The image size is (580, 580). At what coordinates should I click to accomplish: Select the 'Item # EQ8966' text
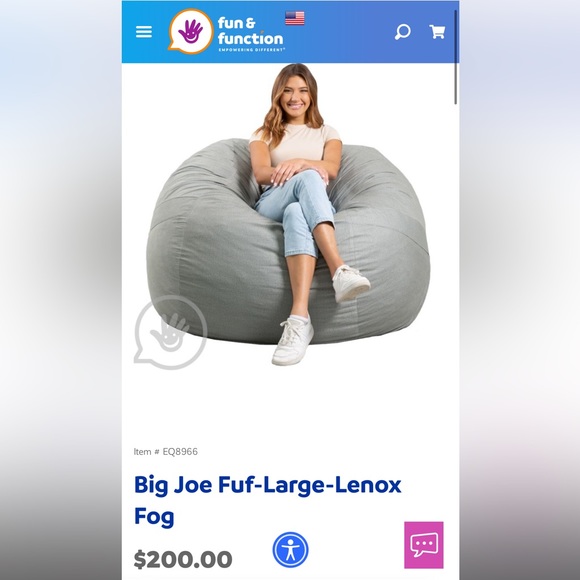(166, 452)
